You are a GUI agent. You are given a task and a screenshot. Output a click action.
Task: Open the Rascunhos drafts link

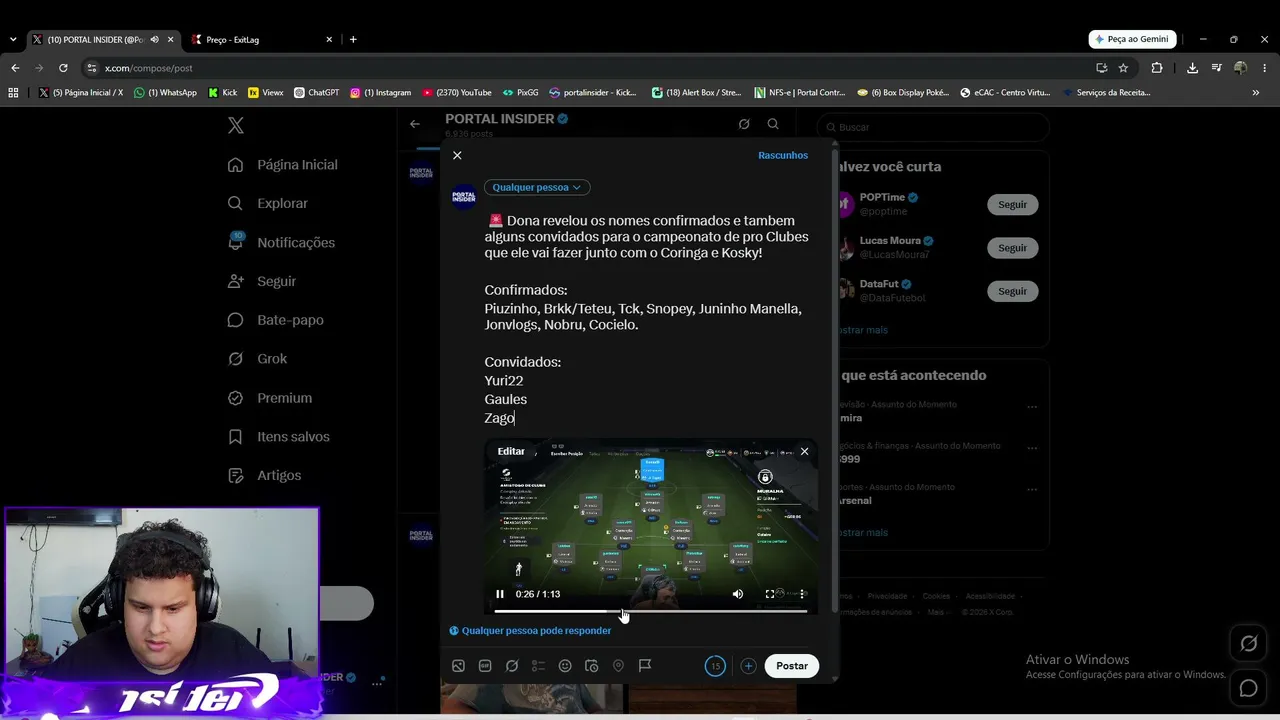coord(783,155)
